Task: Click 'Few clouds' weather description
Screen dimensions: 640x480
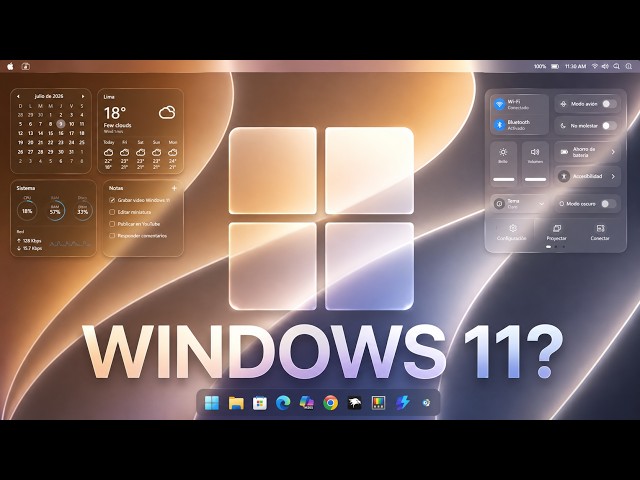Action: pyautogui.click(x=118, y=125)
